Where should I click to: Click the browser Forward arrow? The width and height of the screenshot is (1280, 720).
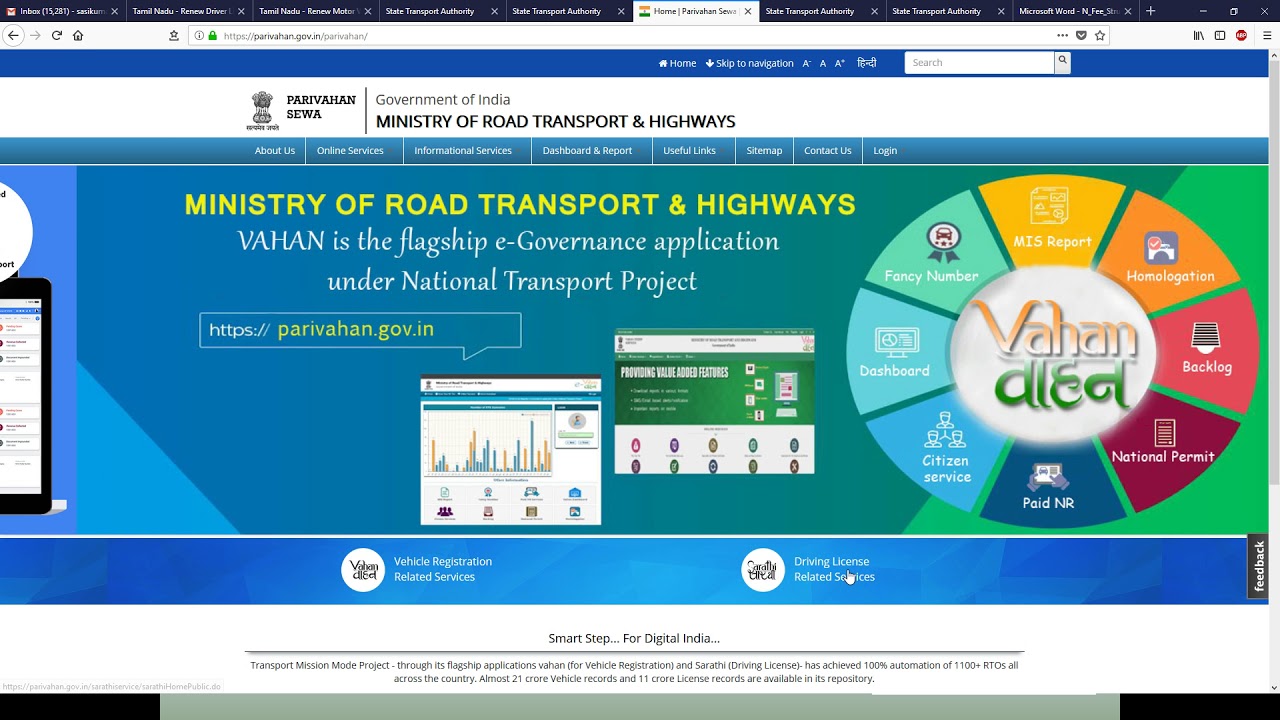[35, 35]
